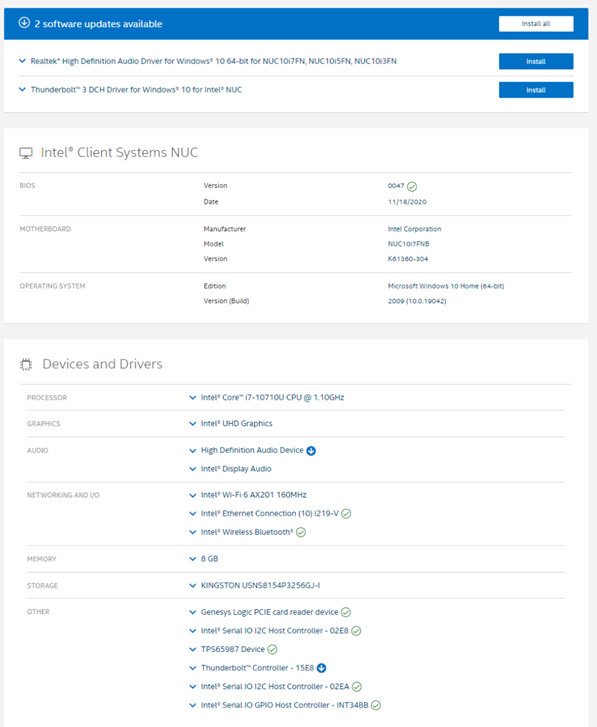This screenshot has height=727, width=597.
Task: Expand the High Definition Audio Device entry
Action: point(193,450)
